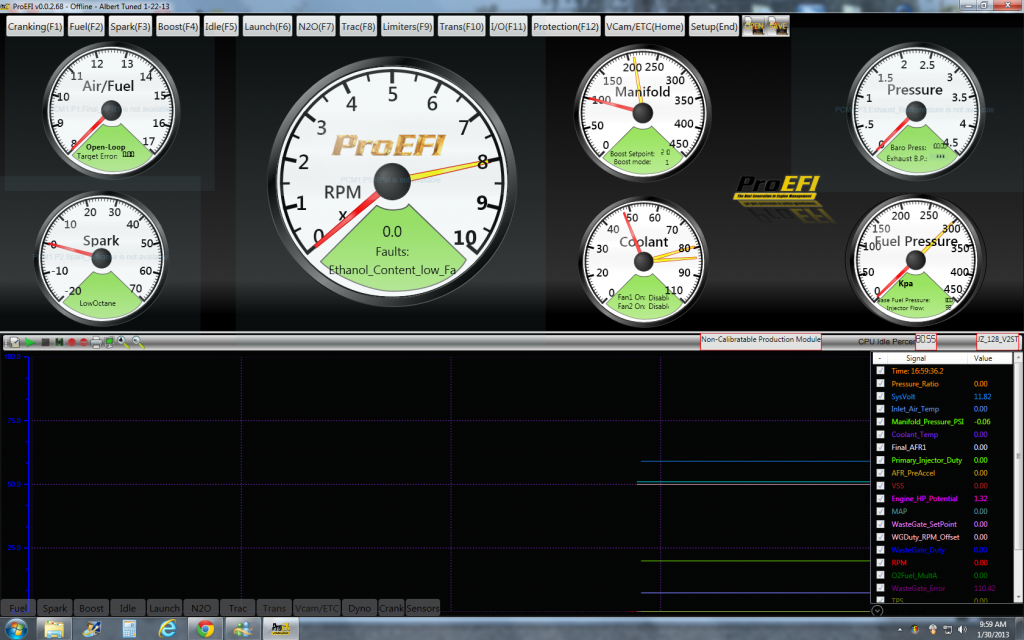1024x640 pixels.
Task: Click the Trac(F8) button
Action: click(358, 26)
